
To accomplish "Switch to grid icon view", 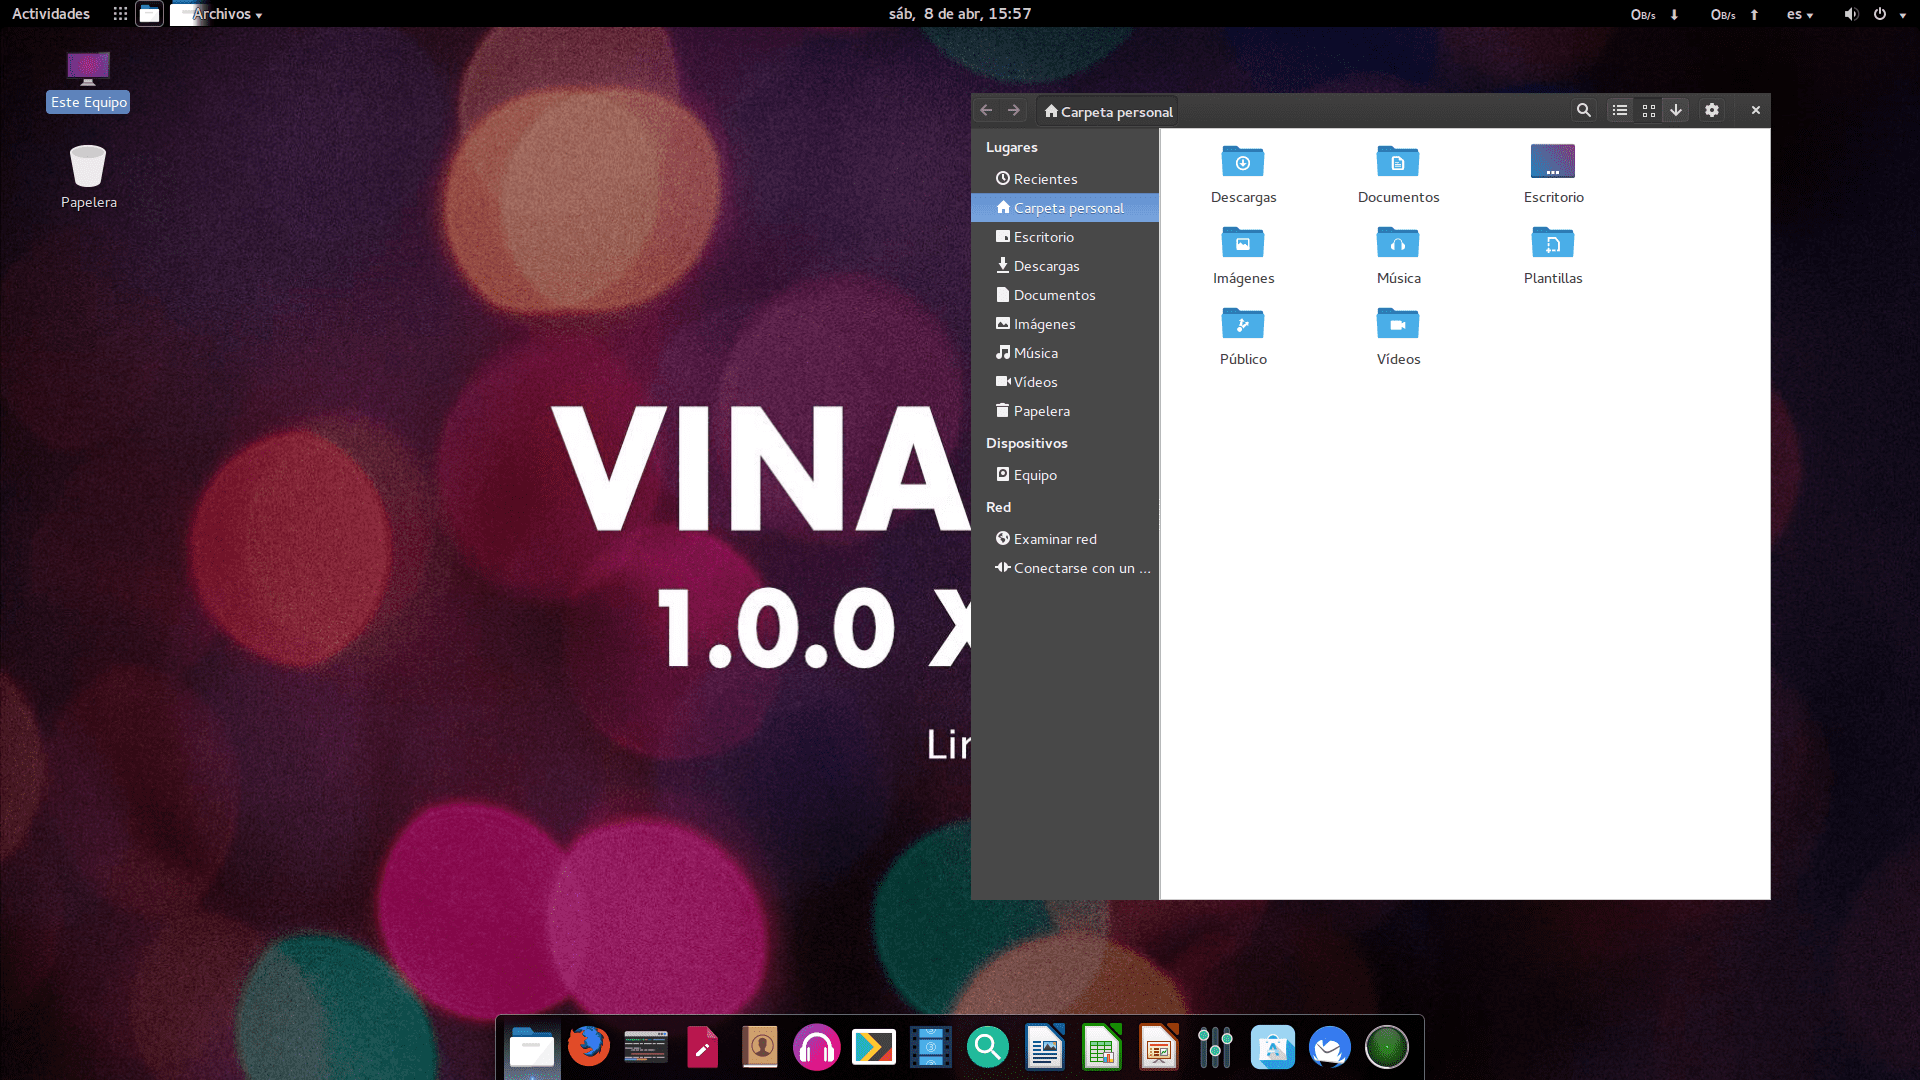I will [1649, 111].
